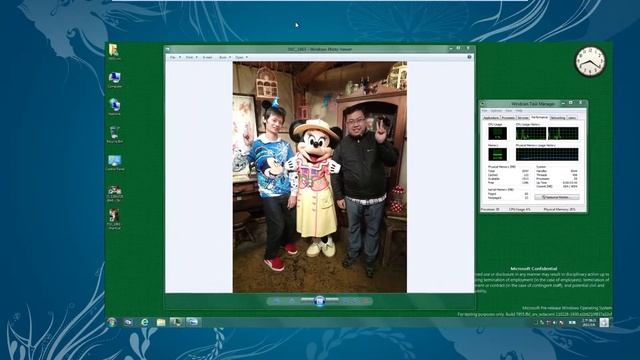Open the folder icon atop the desktop
Screen dimensions: 640x360
[114, 52]
